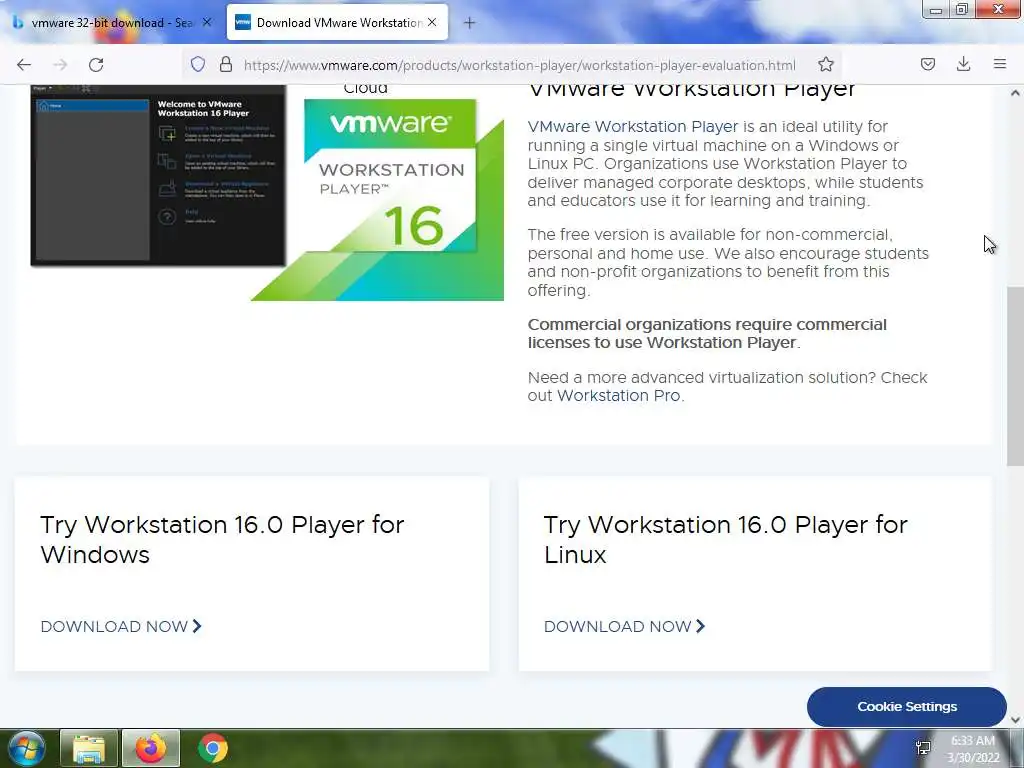
Task: Open Firefox application hamburger menu
Action: pyautogui.click(x=999, y=64)
